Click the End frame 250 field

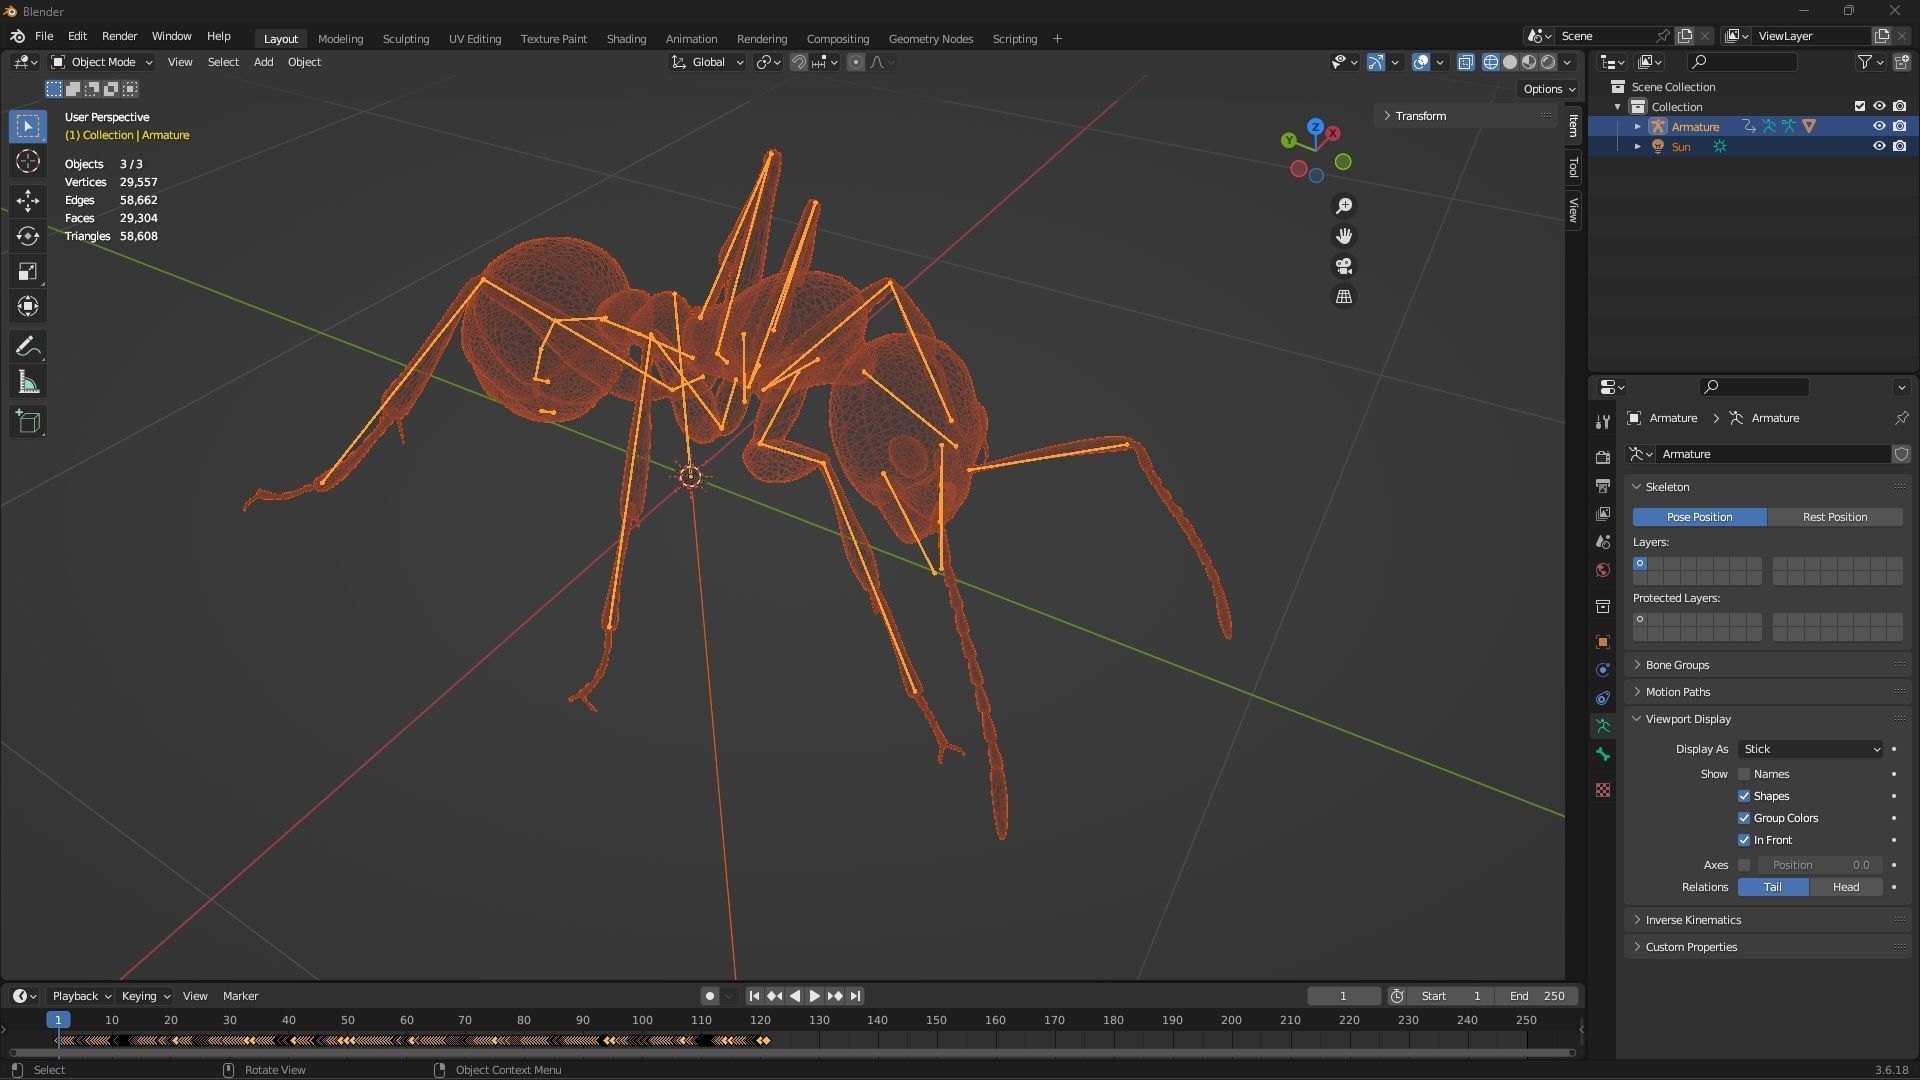pyautogui.click(x=1537, y=996)
